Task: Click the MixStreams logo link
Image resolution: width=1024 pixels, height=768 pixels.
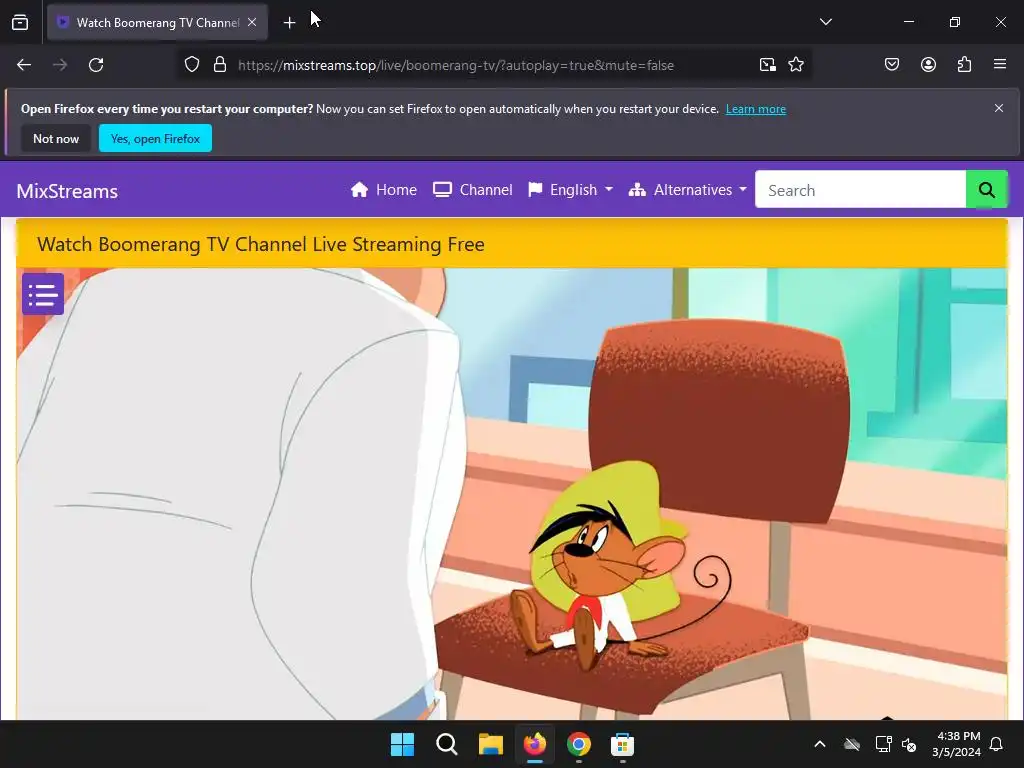Action: (67, 191)
